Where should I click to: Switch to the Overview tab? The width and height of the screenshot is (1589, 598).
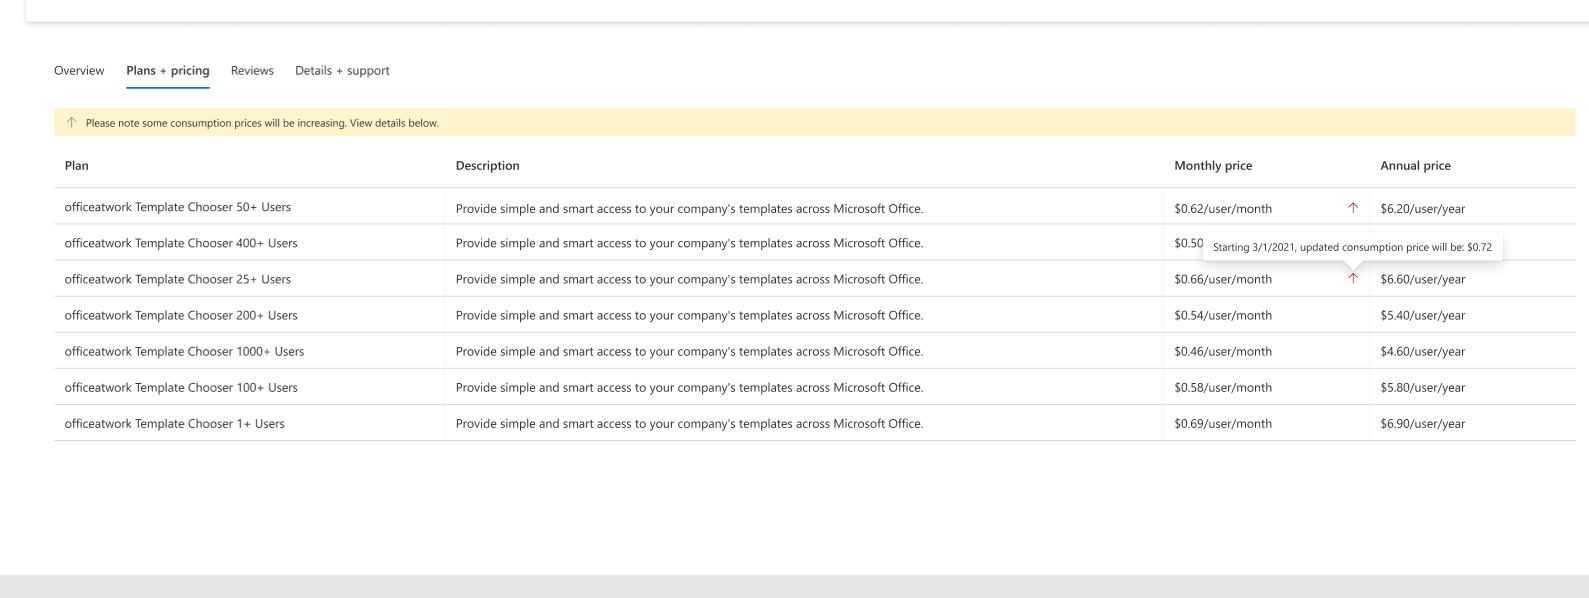pyautogui.click(x=79, y=71)
